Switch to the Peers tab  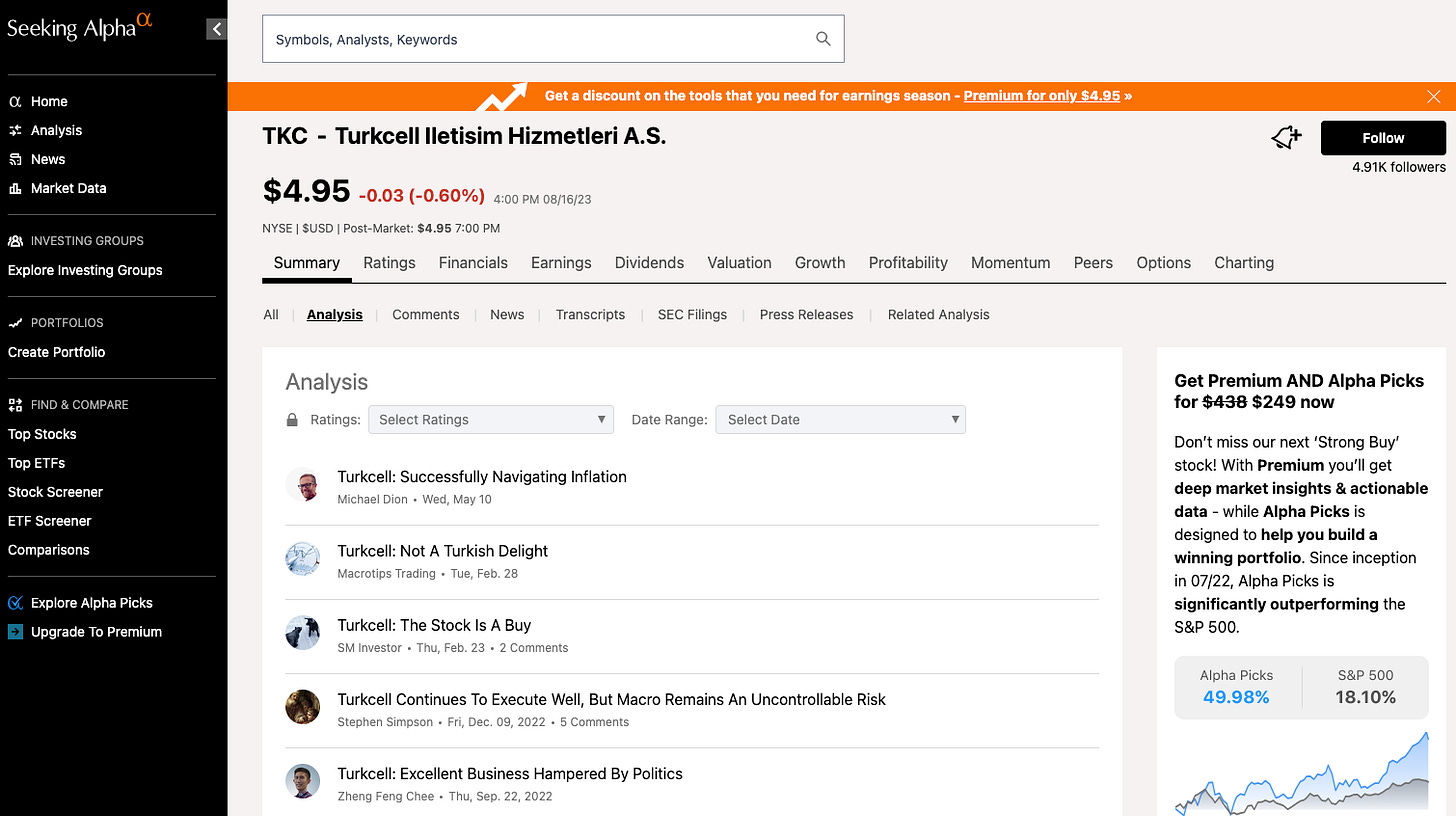coord(1093,263)
